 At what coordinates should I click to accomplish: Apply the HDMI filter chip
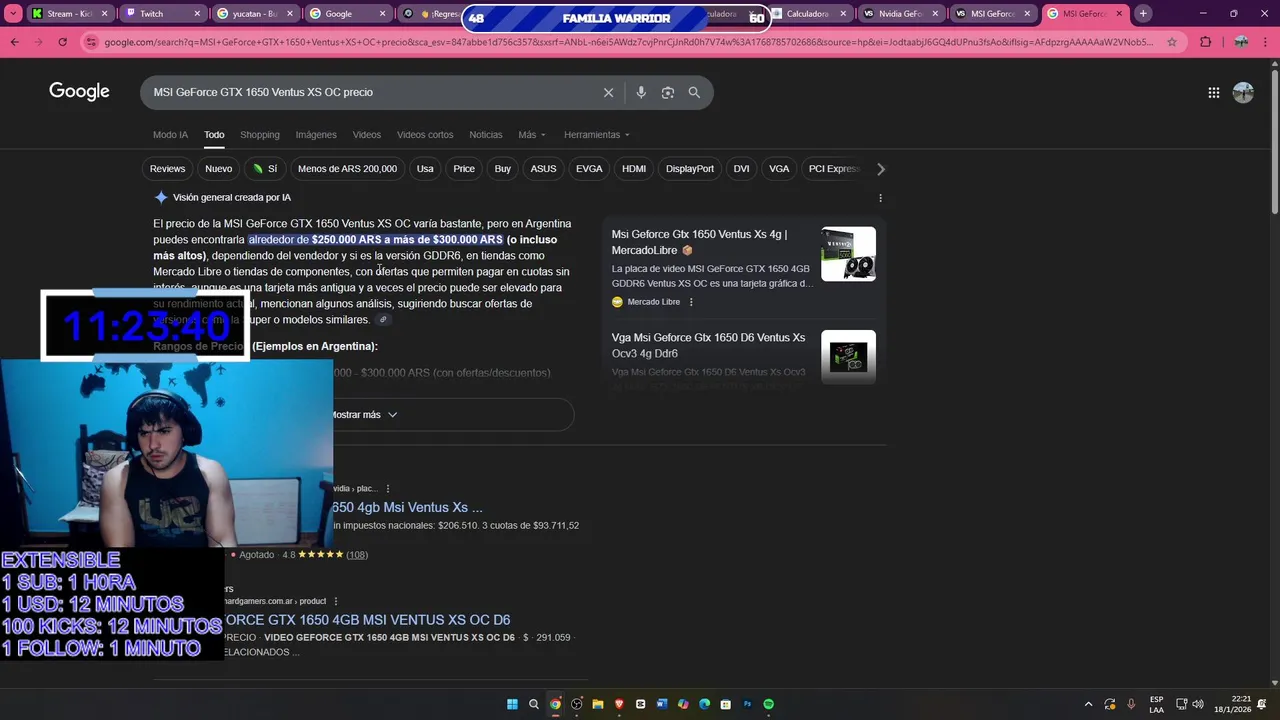[634, 169]
